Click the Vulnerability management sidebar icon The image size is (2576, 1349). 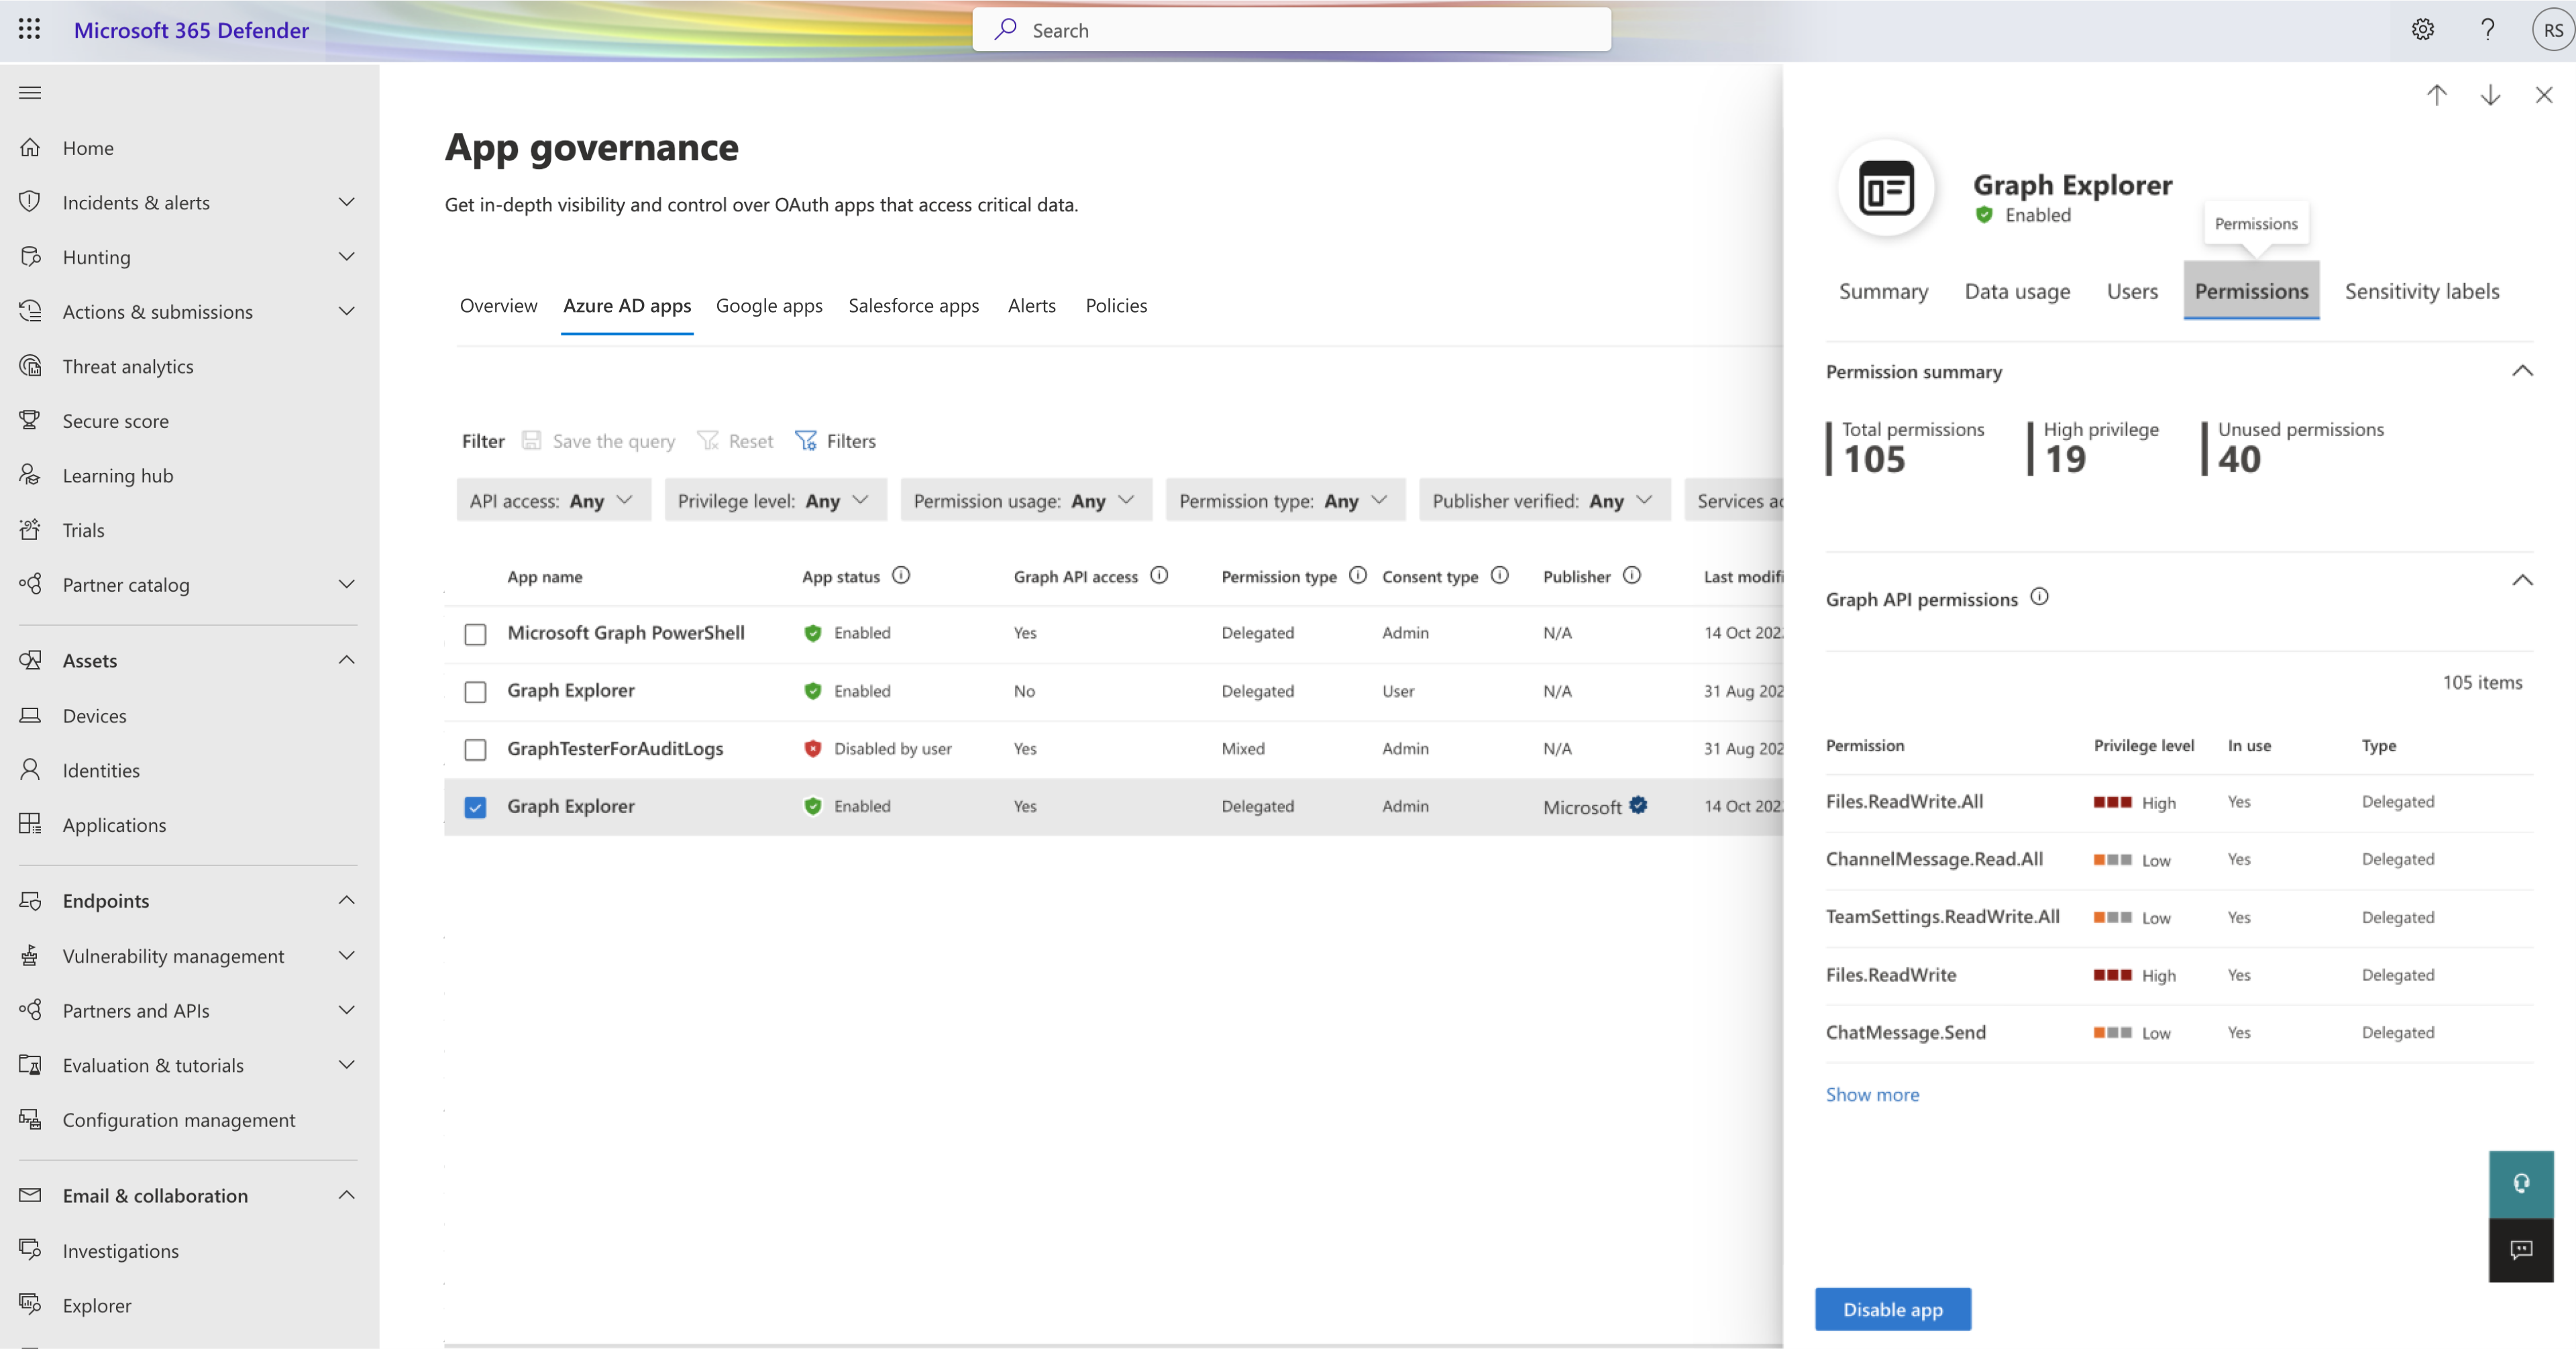(31, 955)
